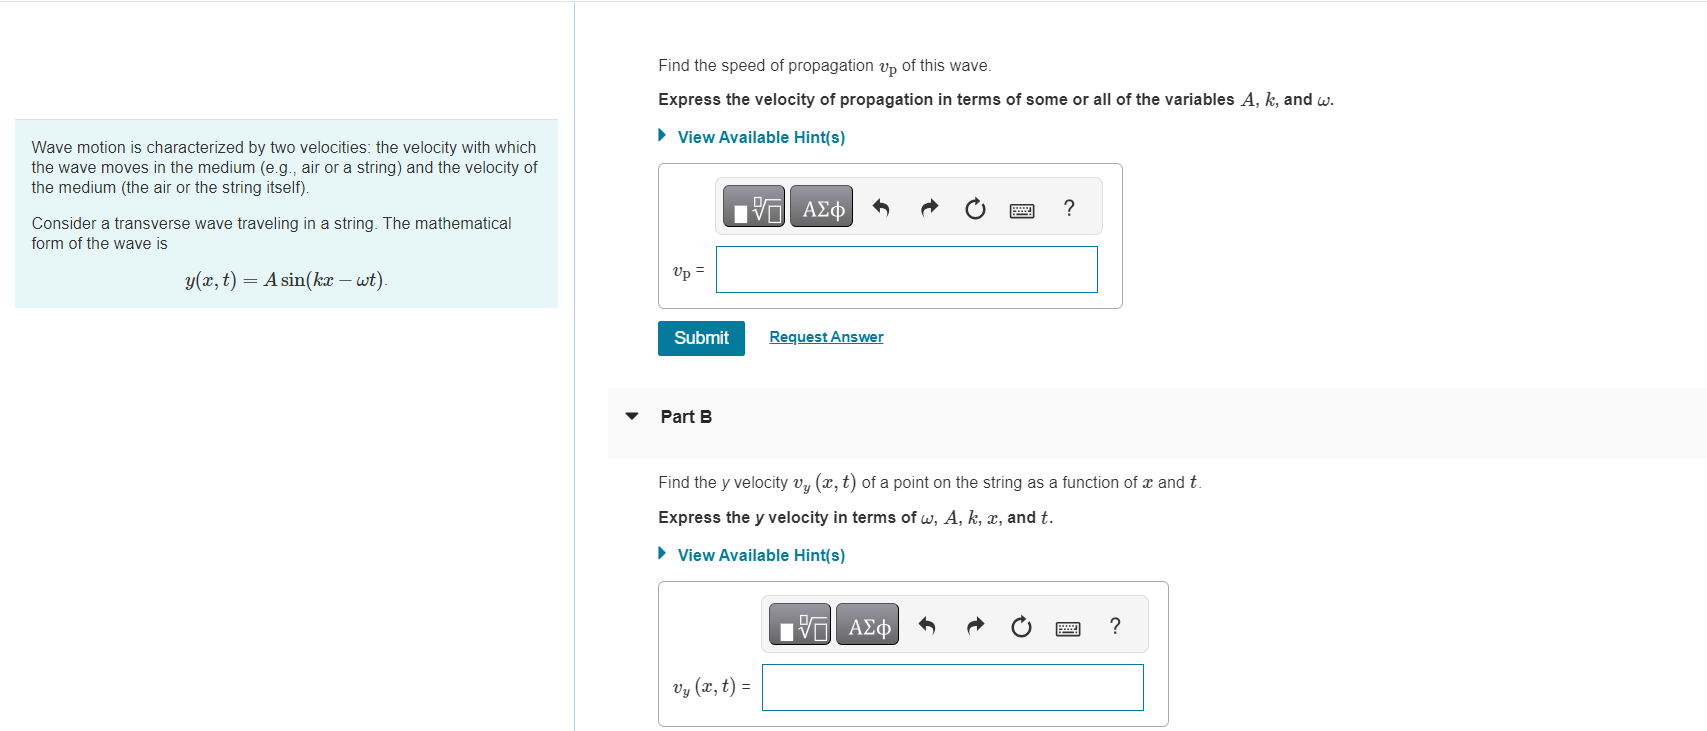This screenshot has height=731, width=1707.
Task: Open the Greek symbols (ΑΣφ) palette in Part B
Action: pos(866,623)
